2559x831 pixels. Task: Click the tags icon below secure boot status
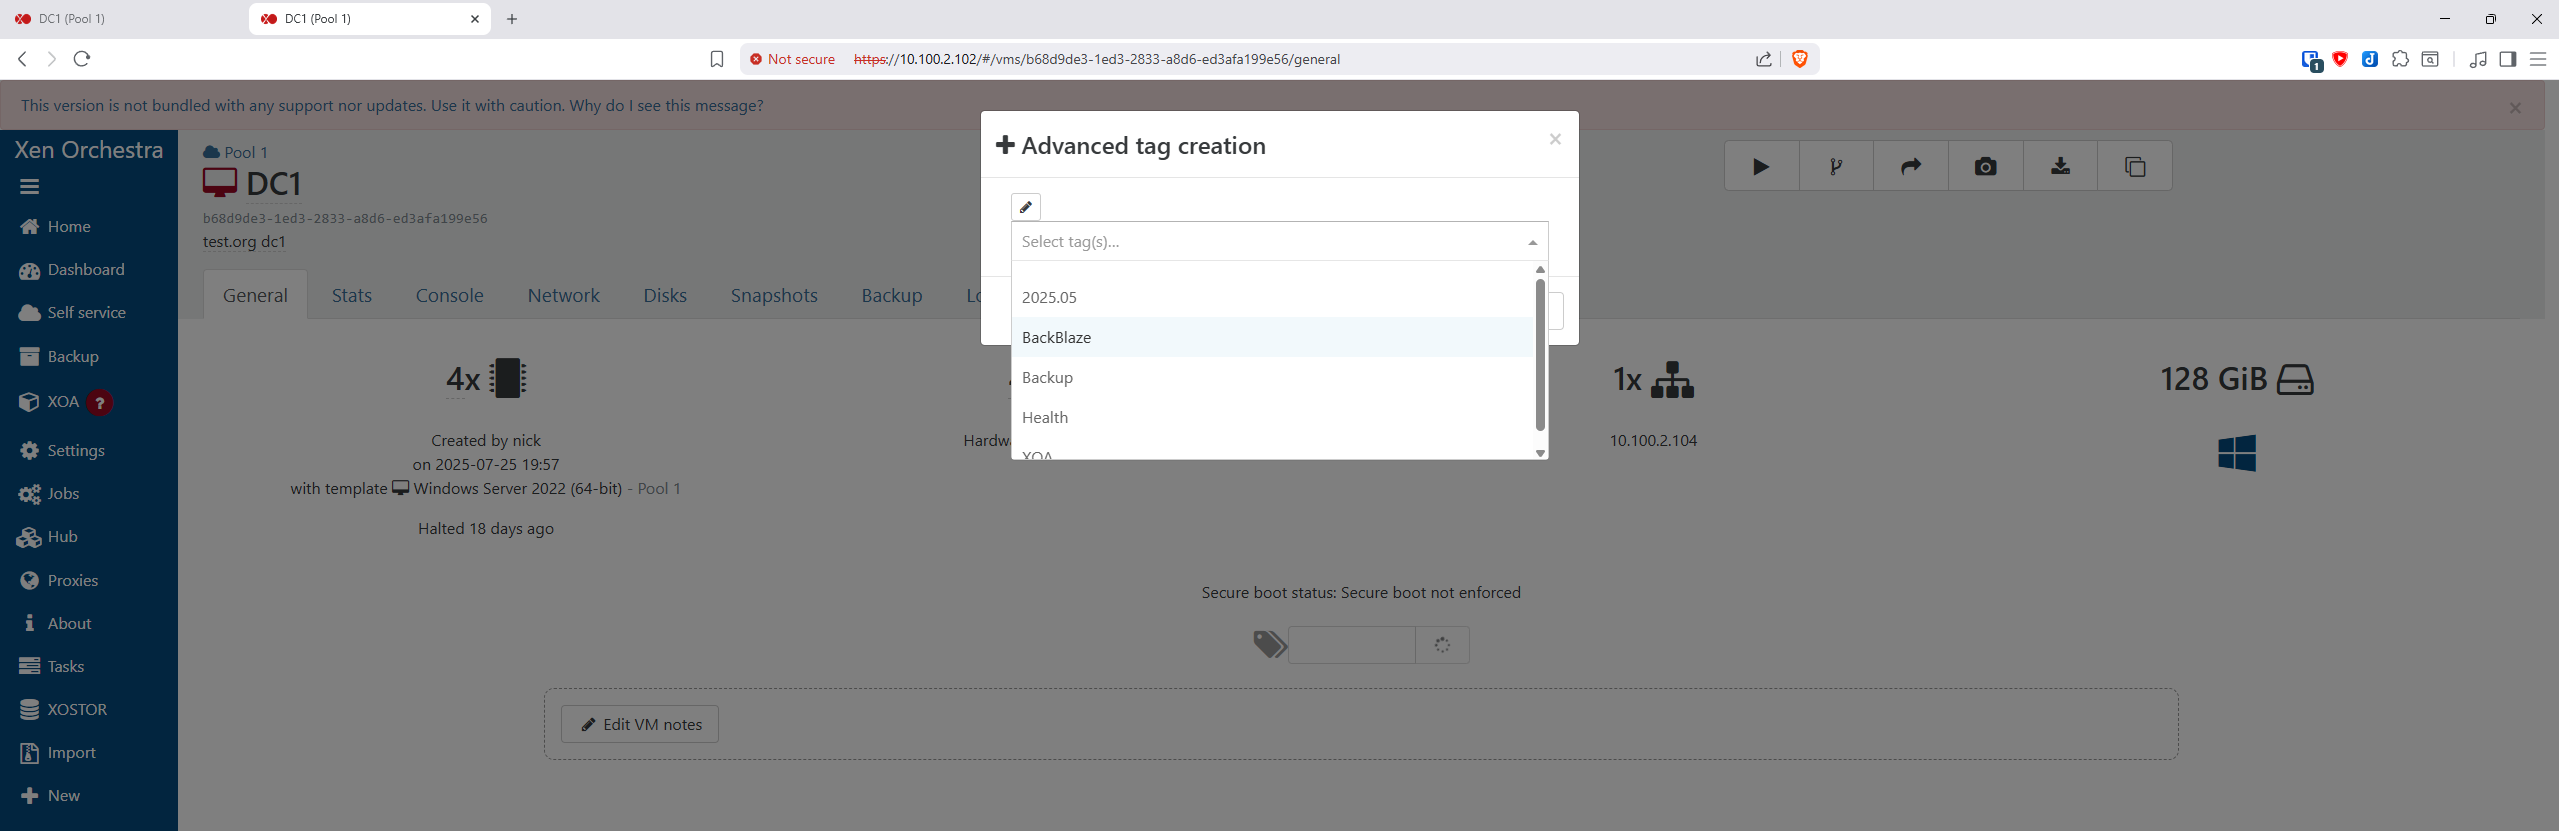1269,645
